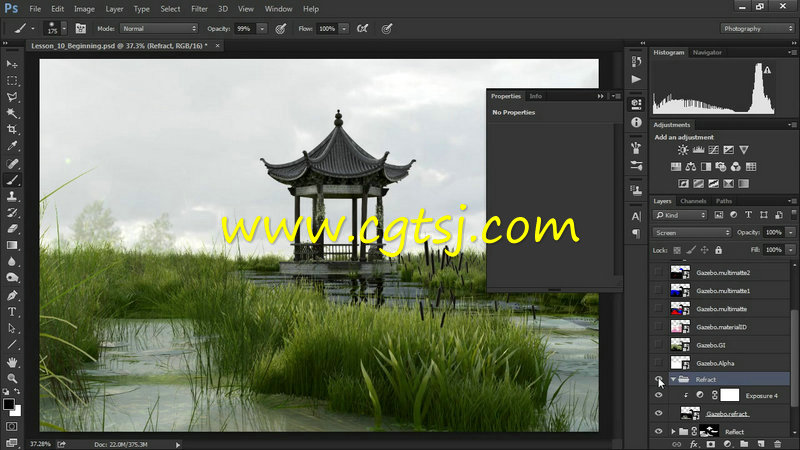The height and width of the screenshot is (450, 800).
Task: Lock all for the layer
Action: (x=718, y=250)
